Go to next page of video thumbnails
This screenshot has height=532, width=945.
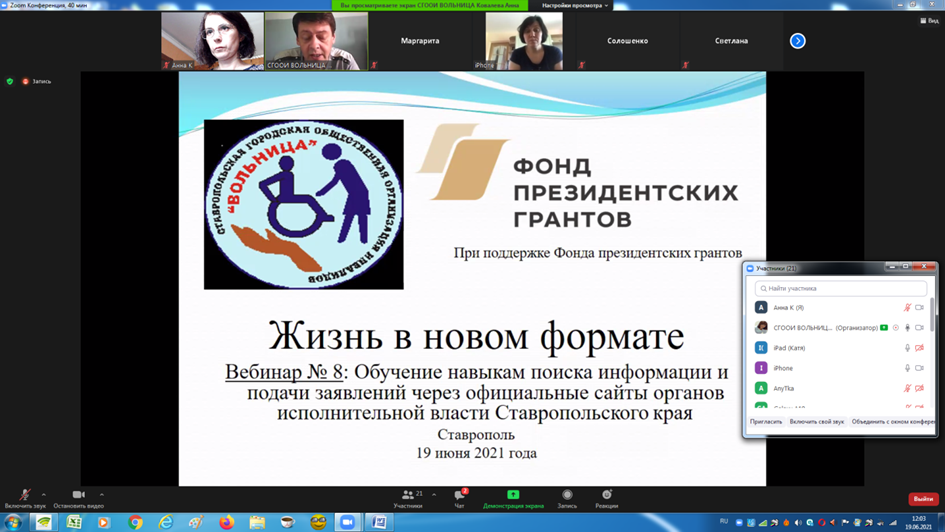pos(797,41)
